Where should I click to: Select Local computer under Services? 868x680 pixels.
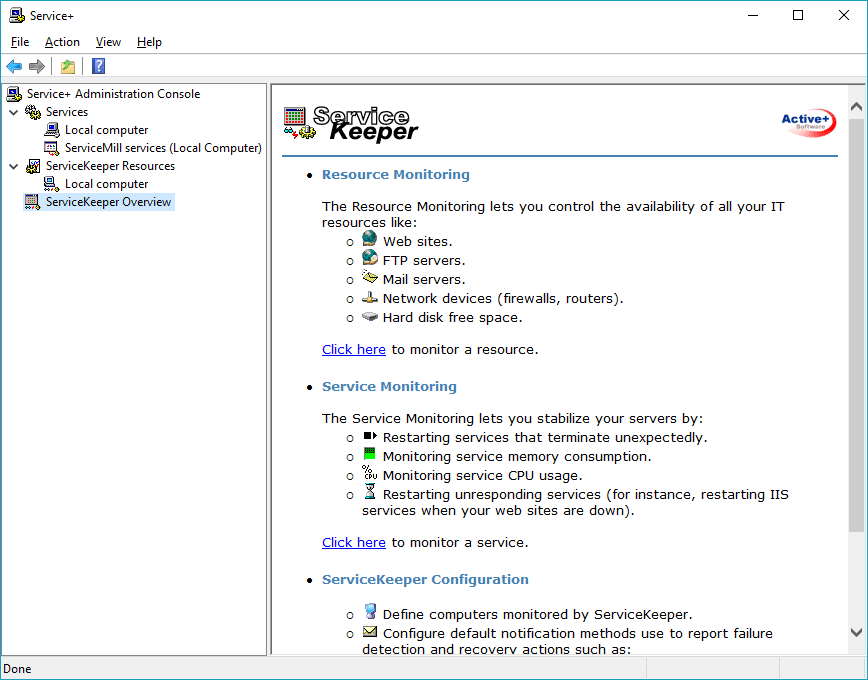(x=106, y=130)
